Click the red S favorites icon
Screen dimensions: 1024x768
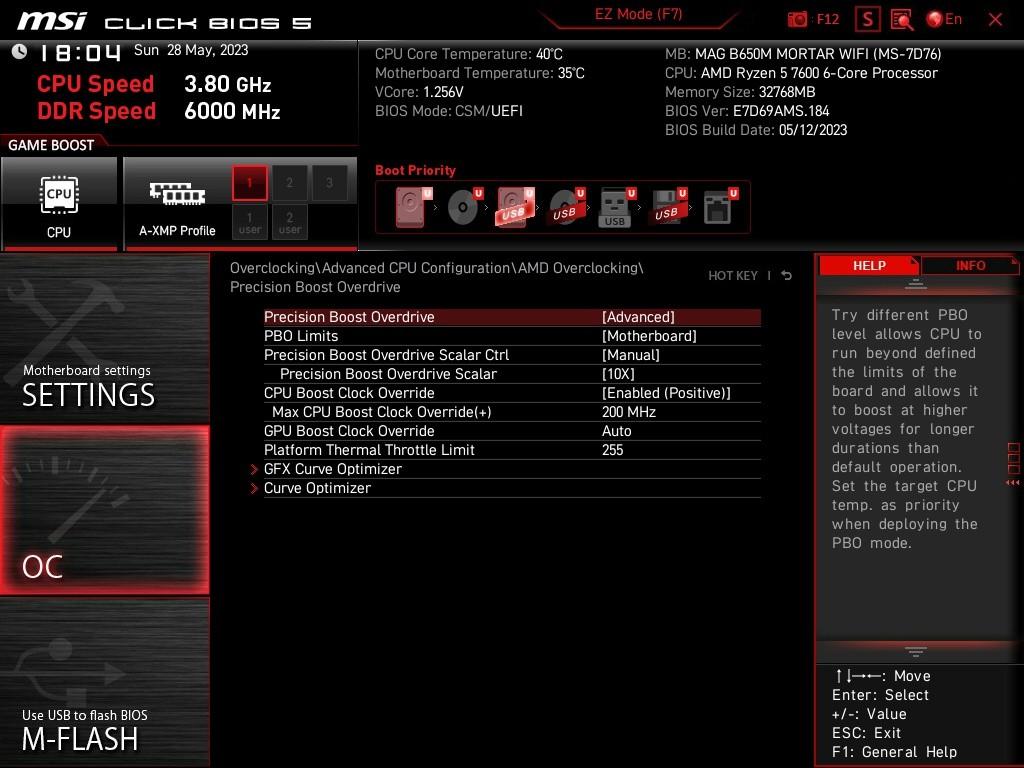pyautogui.click(x=867, y=20)
